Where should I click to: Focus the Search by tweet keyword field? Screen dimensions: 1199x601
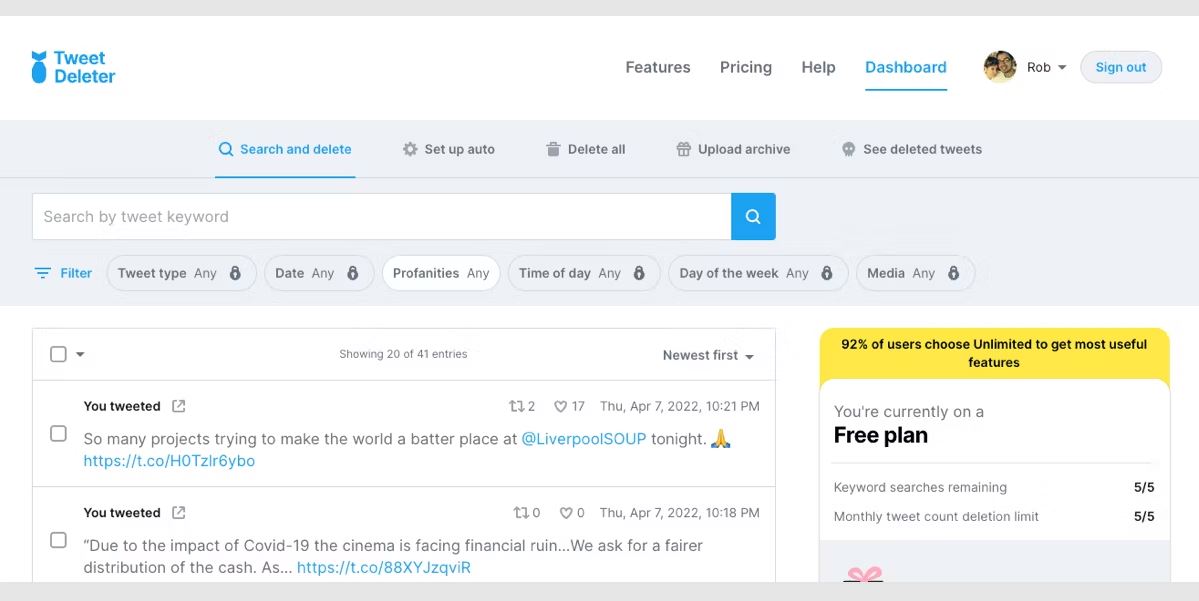point(382,216)
